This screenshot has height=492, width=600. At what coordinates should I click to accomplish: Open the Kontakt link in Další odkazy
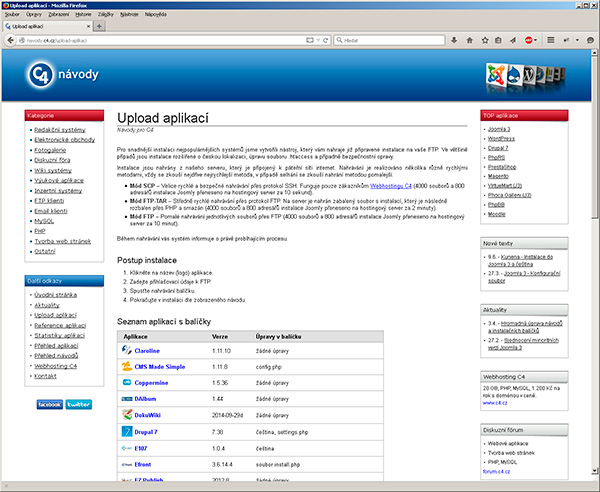click(46, 376)
